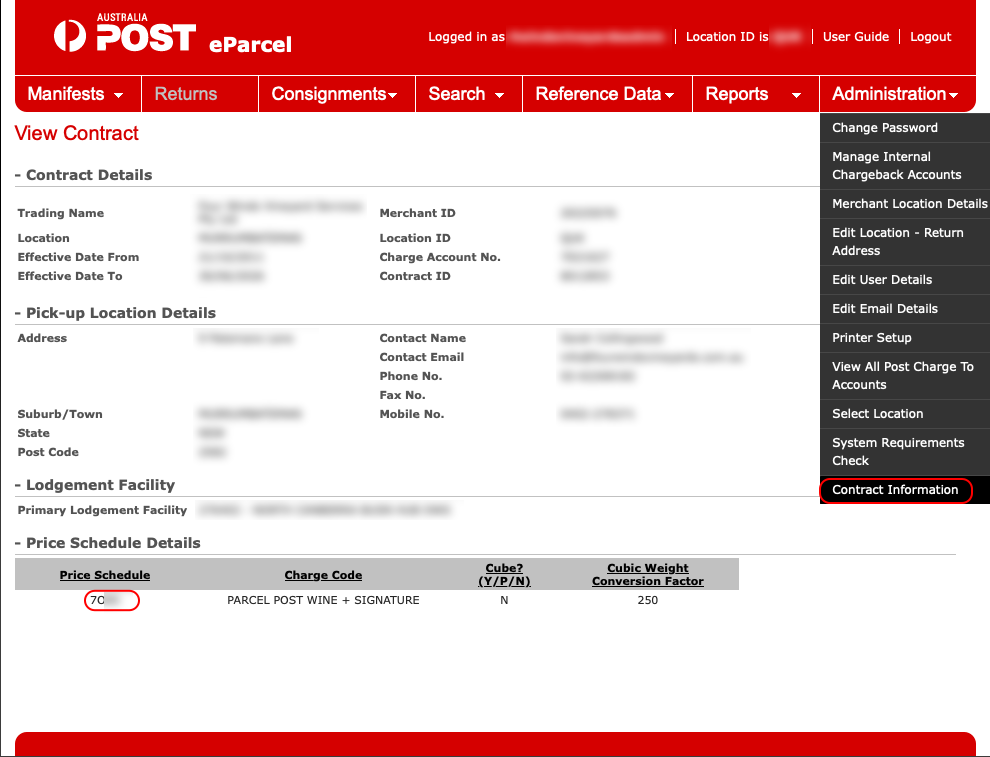This screenshot has width=990, height=757.
Task: Click the conversion factor value 250
Action: point(648,600)
